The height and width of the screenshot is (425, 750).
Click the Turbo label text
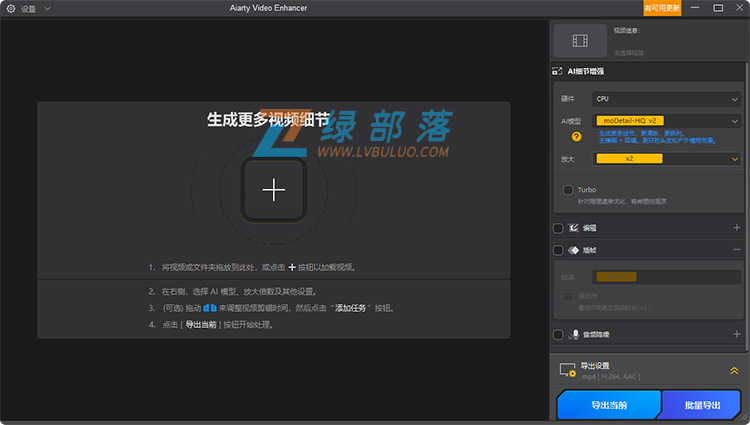[x=587, y=190]
